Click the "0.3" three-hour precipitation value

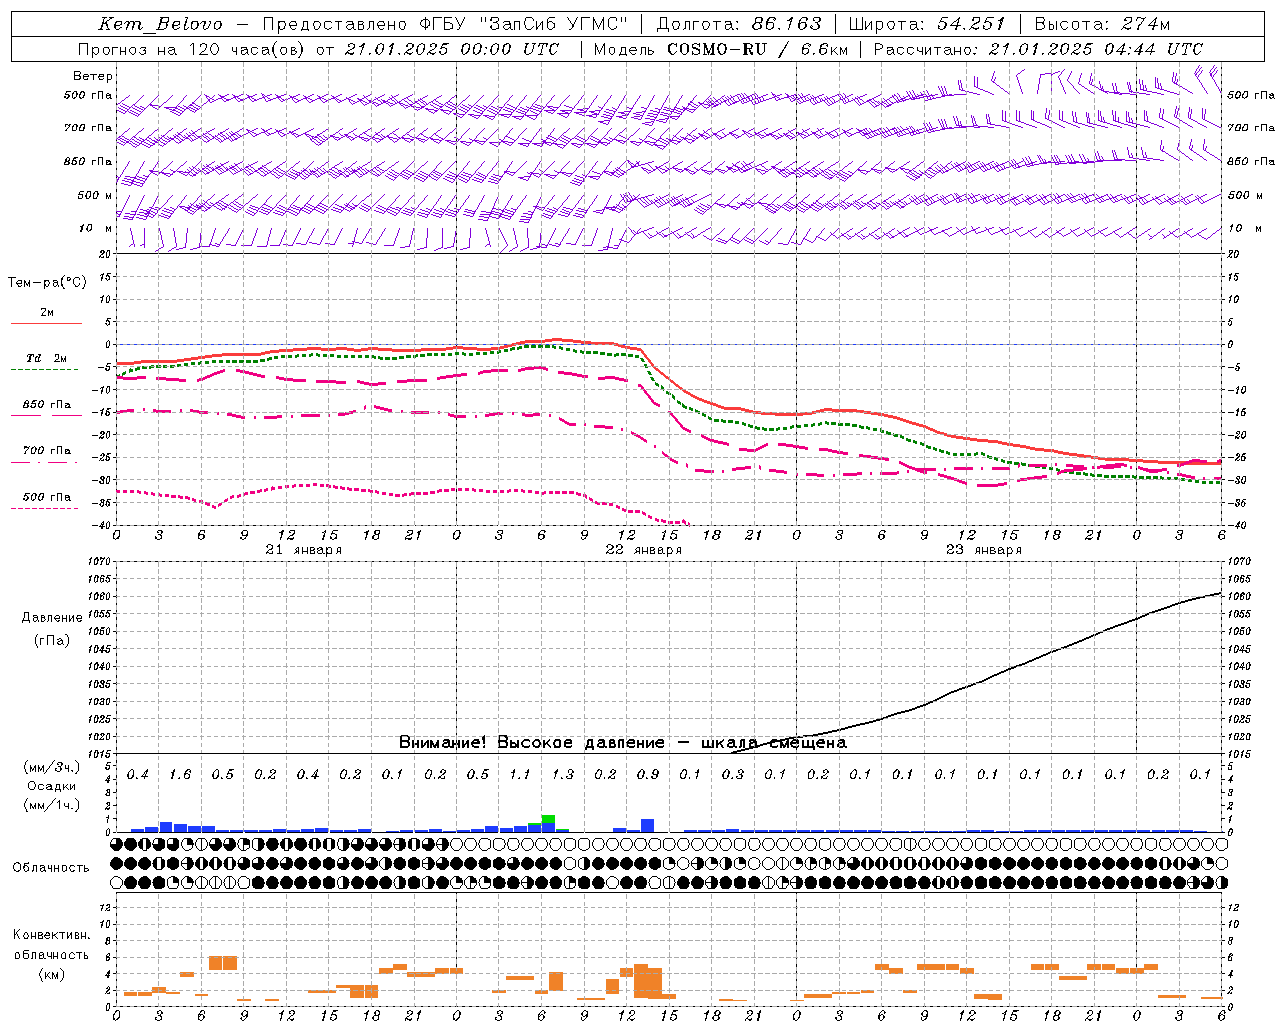pos(733,775)
